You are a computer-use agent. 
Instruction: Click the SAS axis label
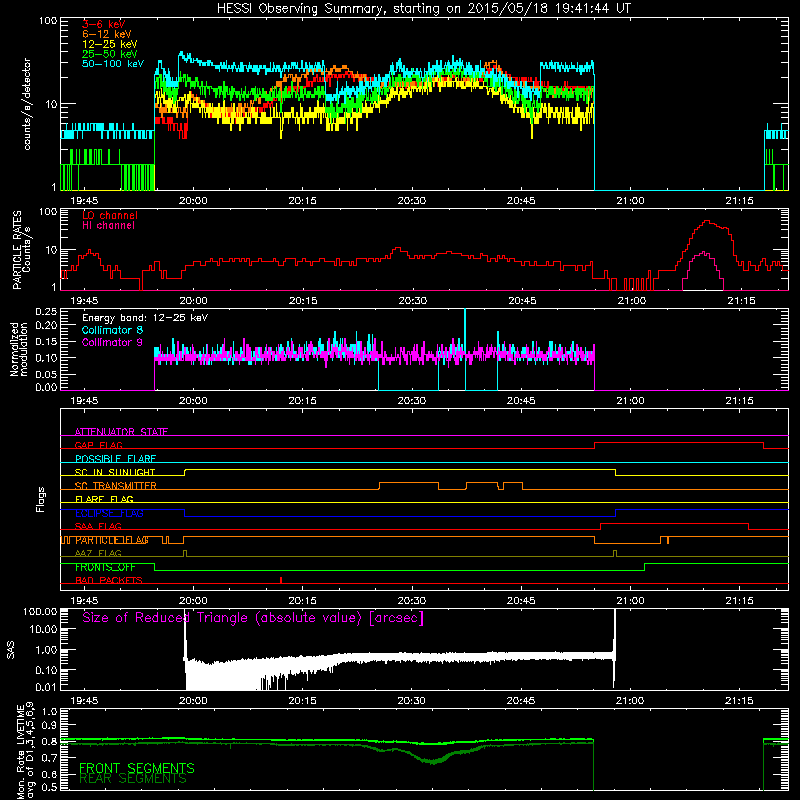10,650
